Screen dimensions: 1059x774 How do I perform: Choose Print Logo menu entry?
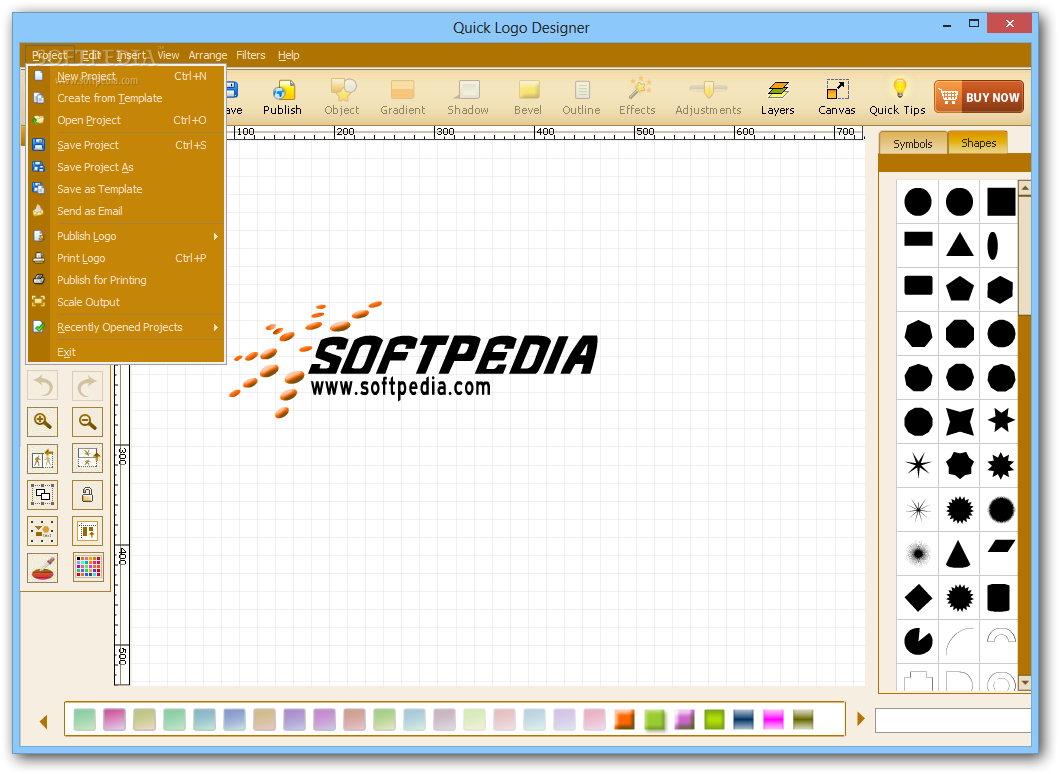tap(126, 258)
